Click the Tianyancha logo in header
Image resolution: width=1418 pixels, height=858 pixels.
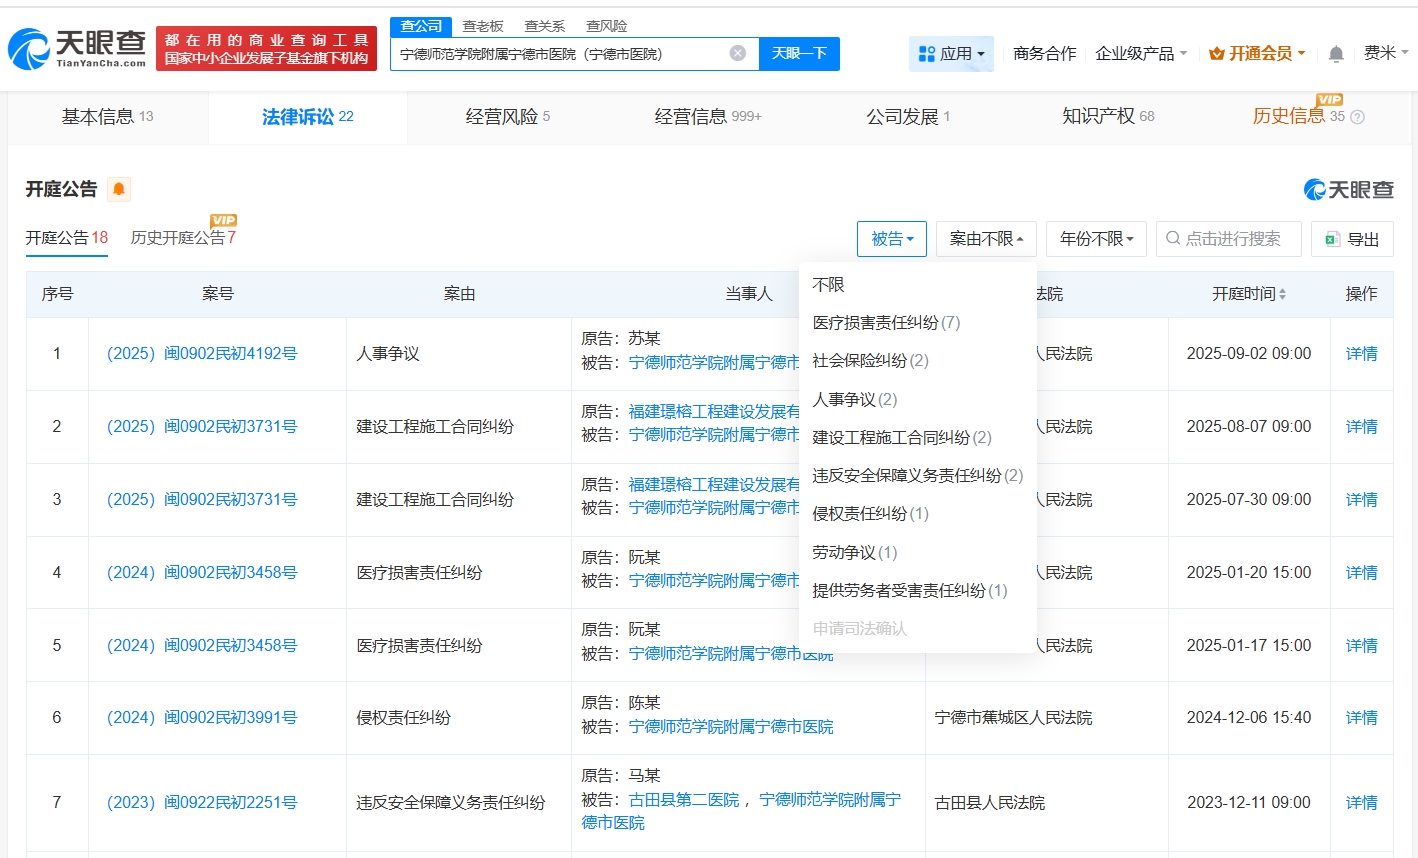point(77,48)
